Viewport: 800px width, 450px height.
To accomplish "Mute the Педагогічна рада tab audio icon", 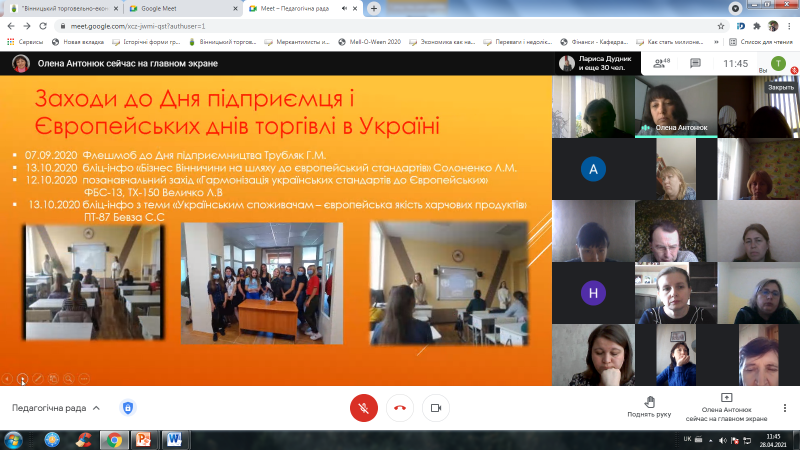I will click(344, 8).
